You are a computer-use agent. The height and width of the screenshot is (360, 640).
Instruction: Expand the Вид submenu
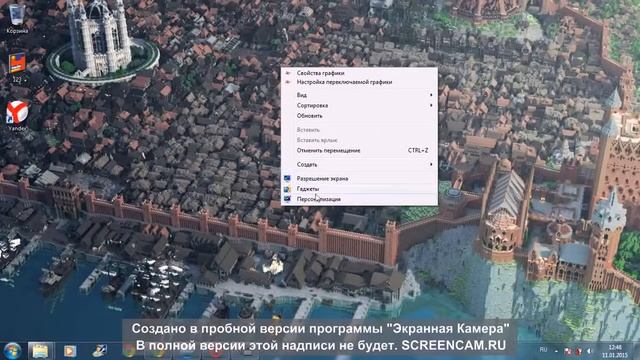(359, 95)
